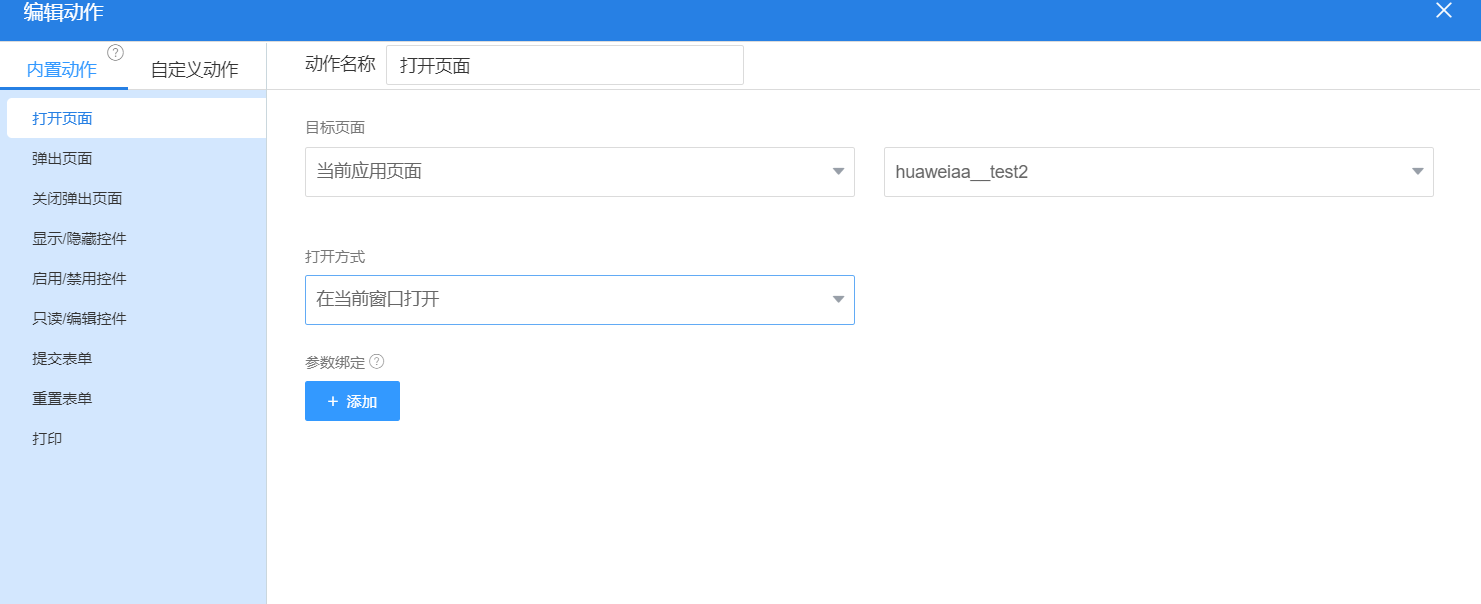Click the 添加 button
The height and width of the screenshot is (604, 1481).
point(352,401)
